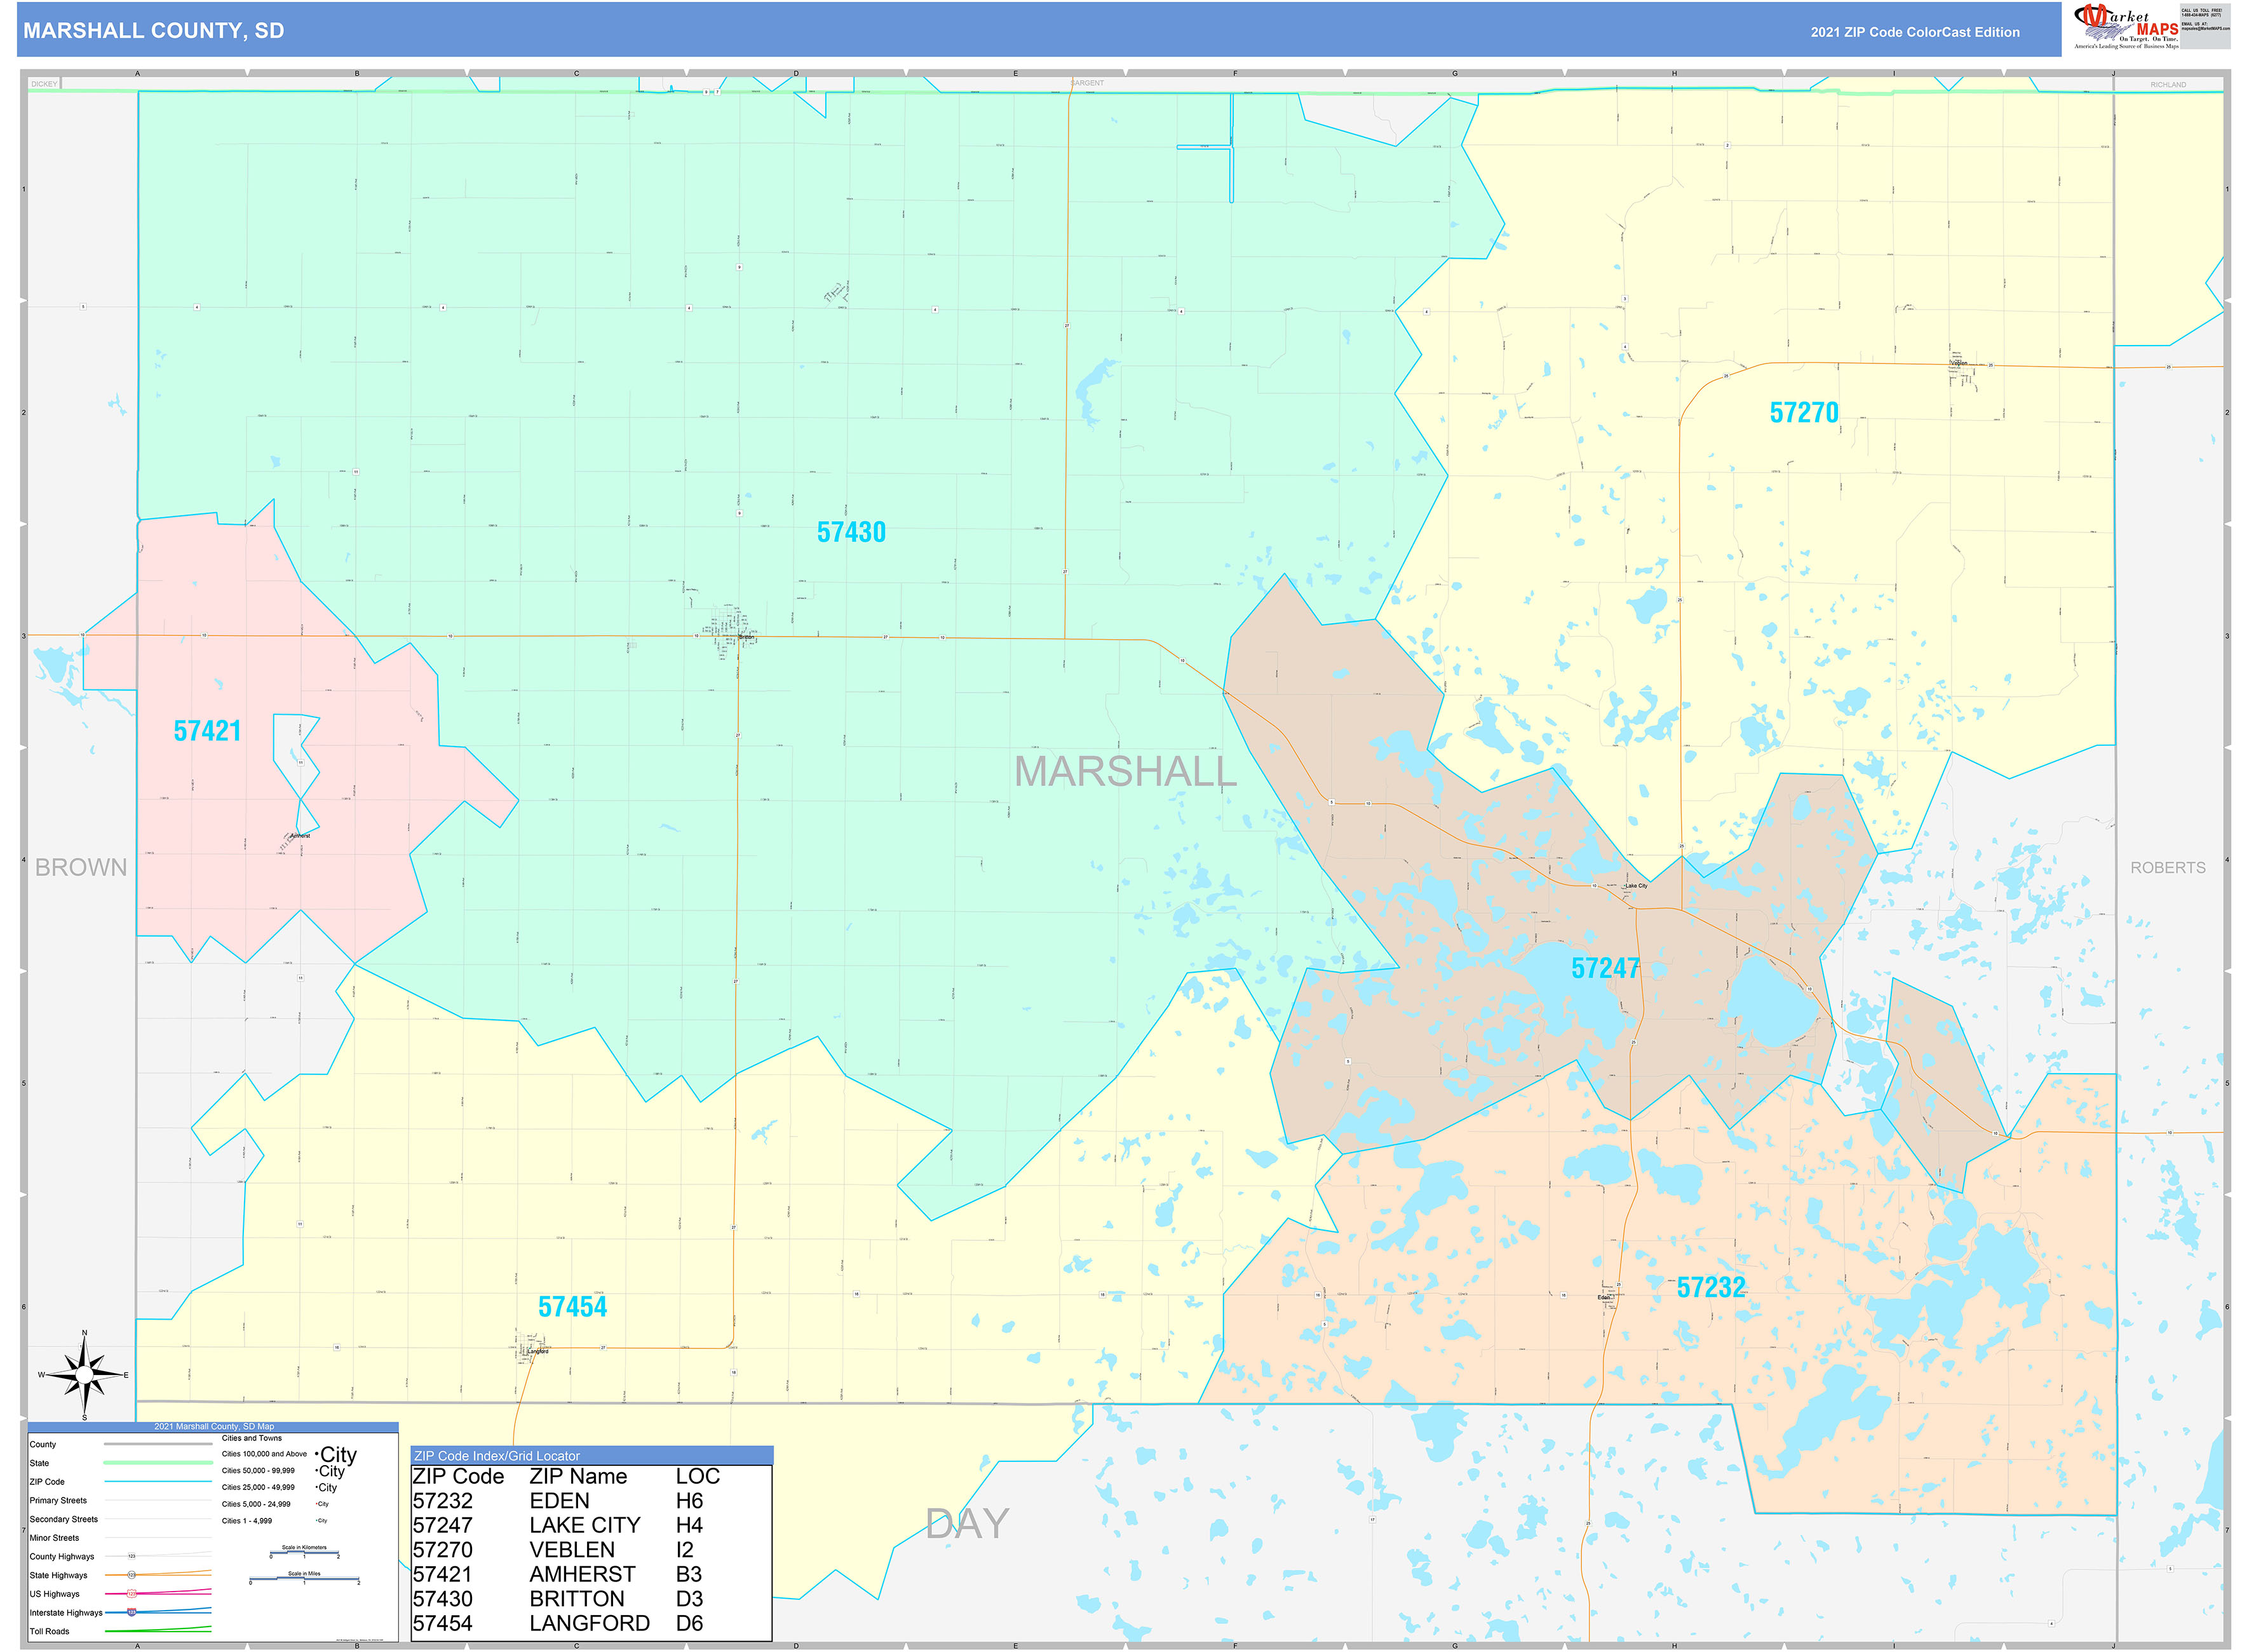Expand the Cities and Towns legend section
This screenshot has height=1652, width=2242.
click(x=252, y=1438)
